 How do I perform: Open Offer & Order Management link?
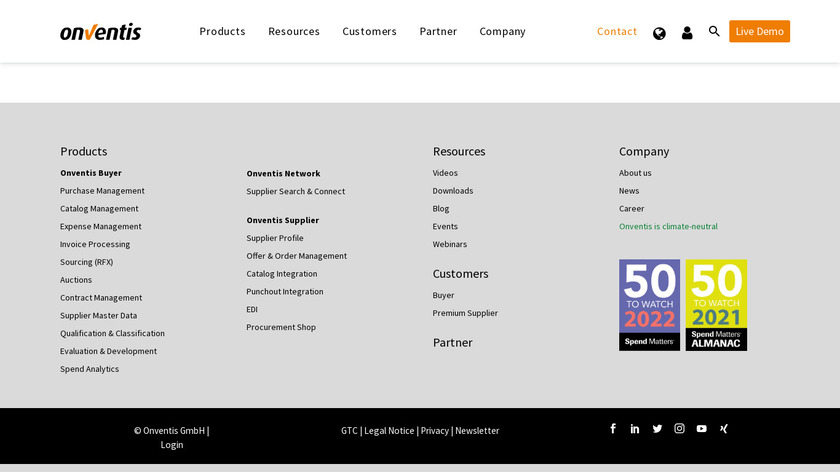[x=297, y=256]
